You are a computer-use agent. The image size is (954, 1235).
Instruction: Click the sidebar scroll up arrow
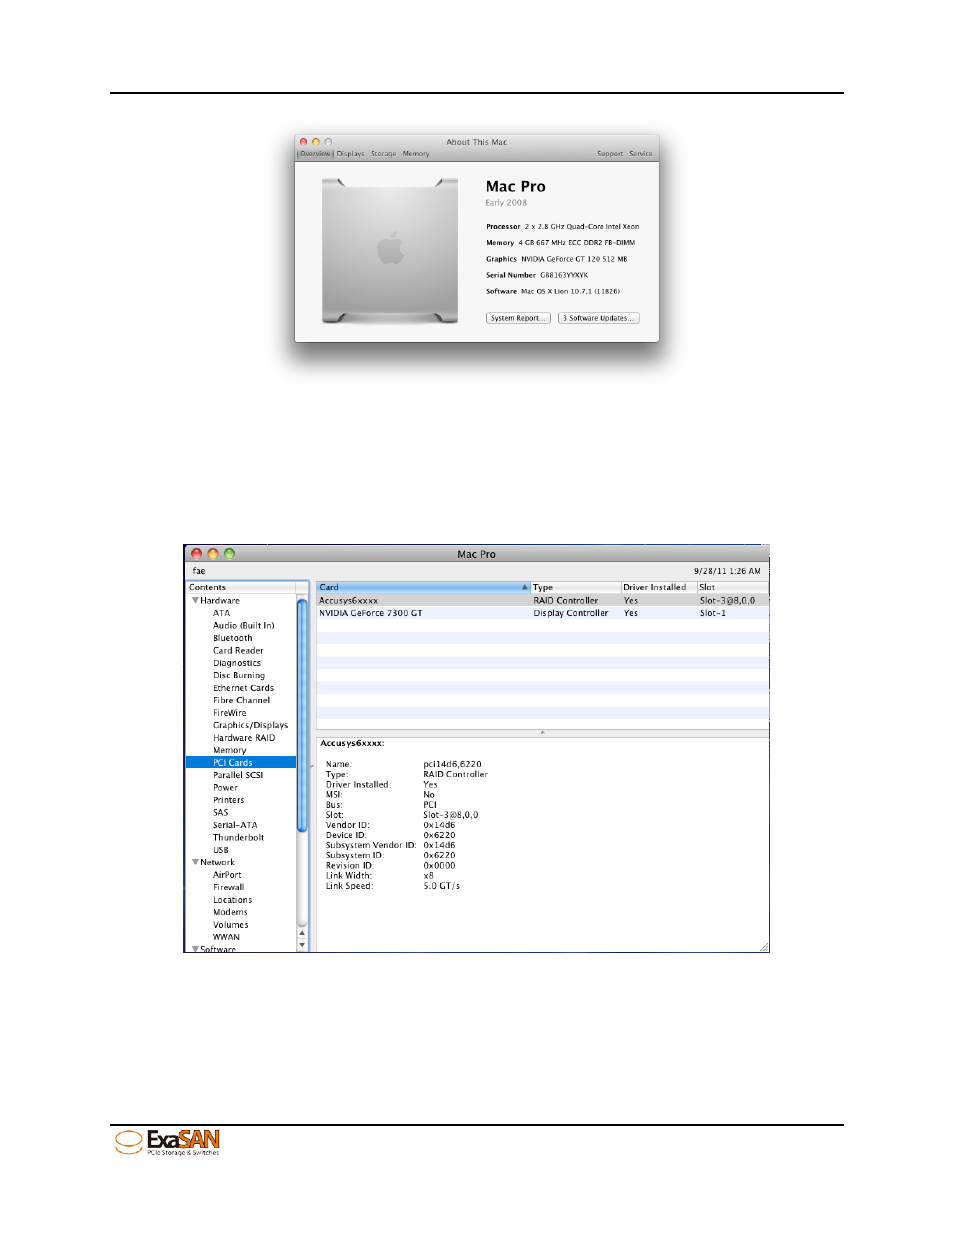(x=302, y=933)
